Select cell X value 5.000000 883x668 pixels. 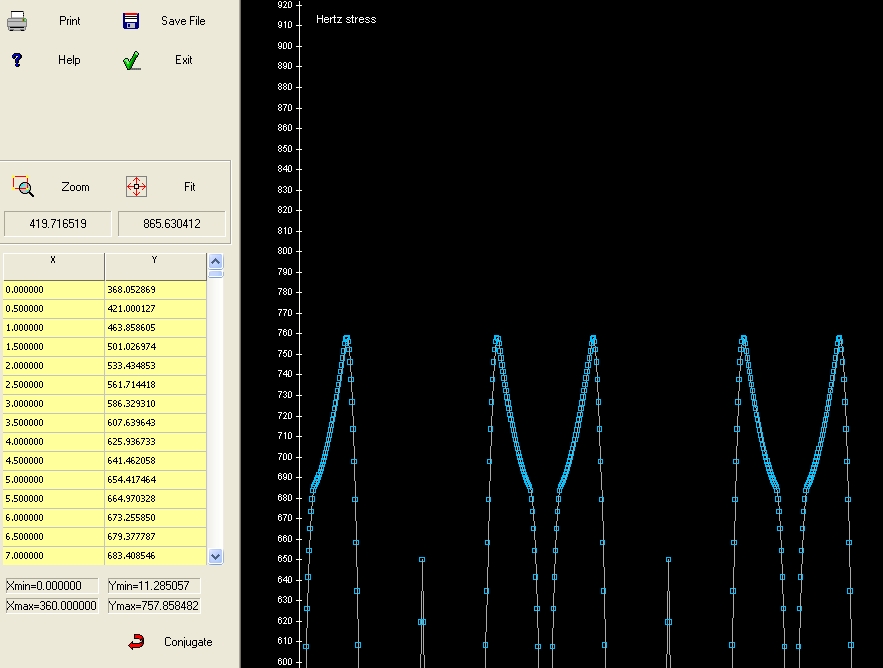(x=53, y=480)
